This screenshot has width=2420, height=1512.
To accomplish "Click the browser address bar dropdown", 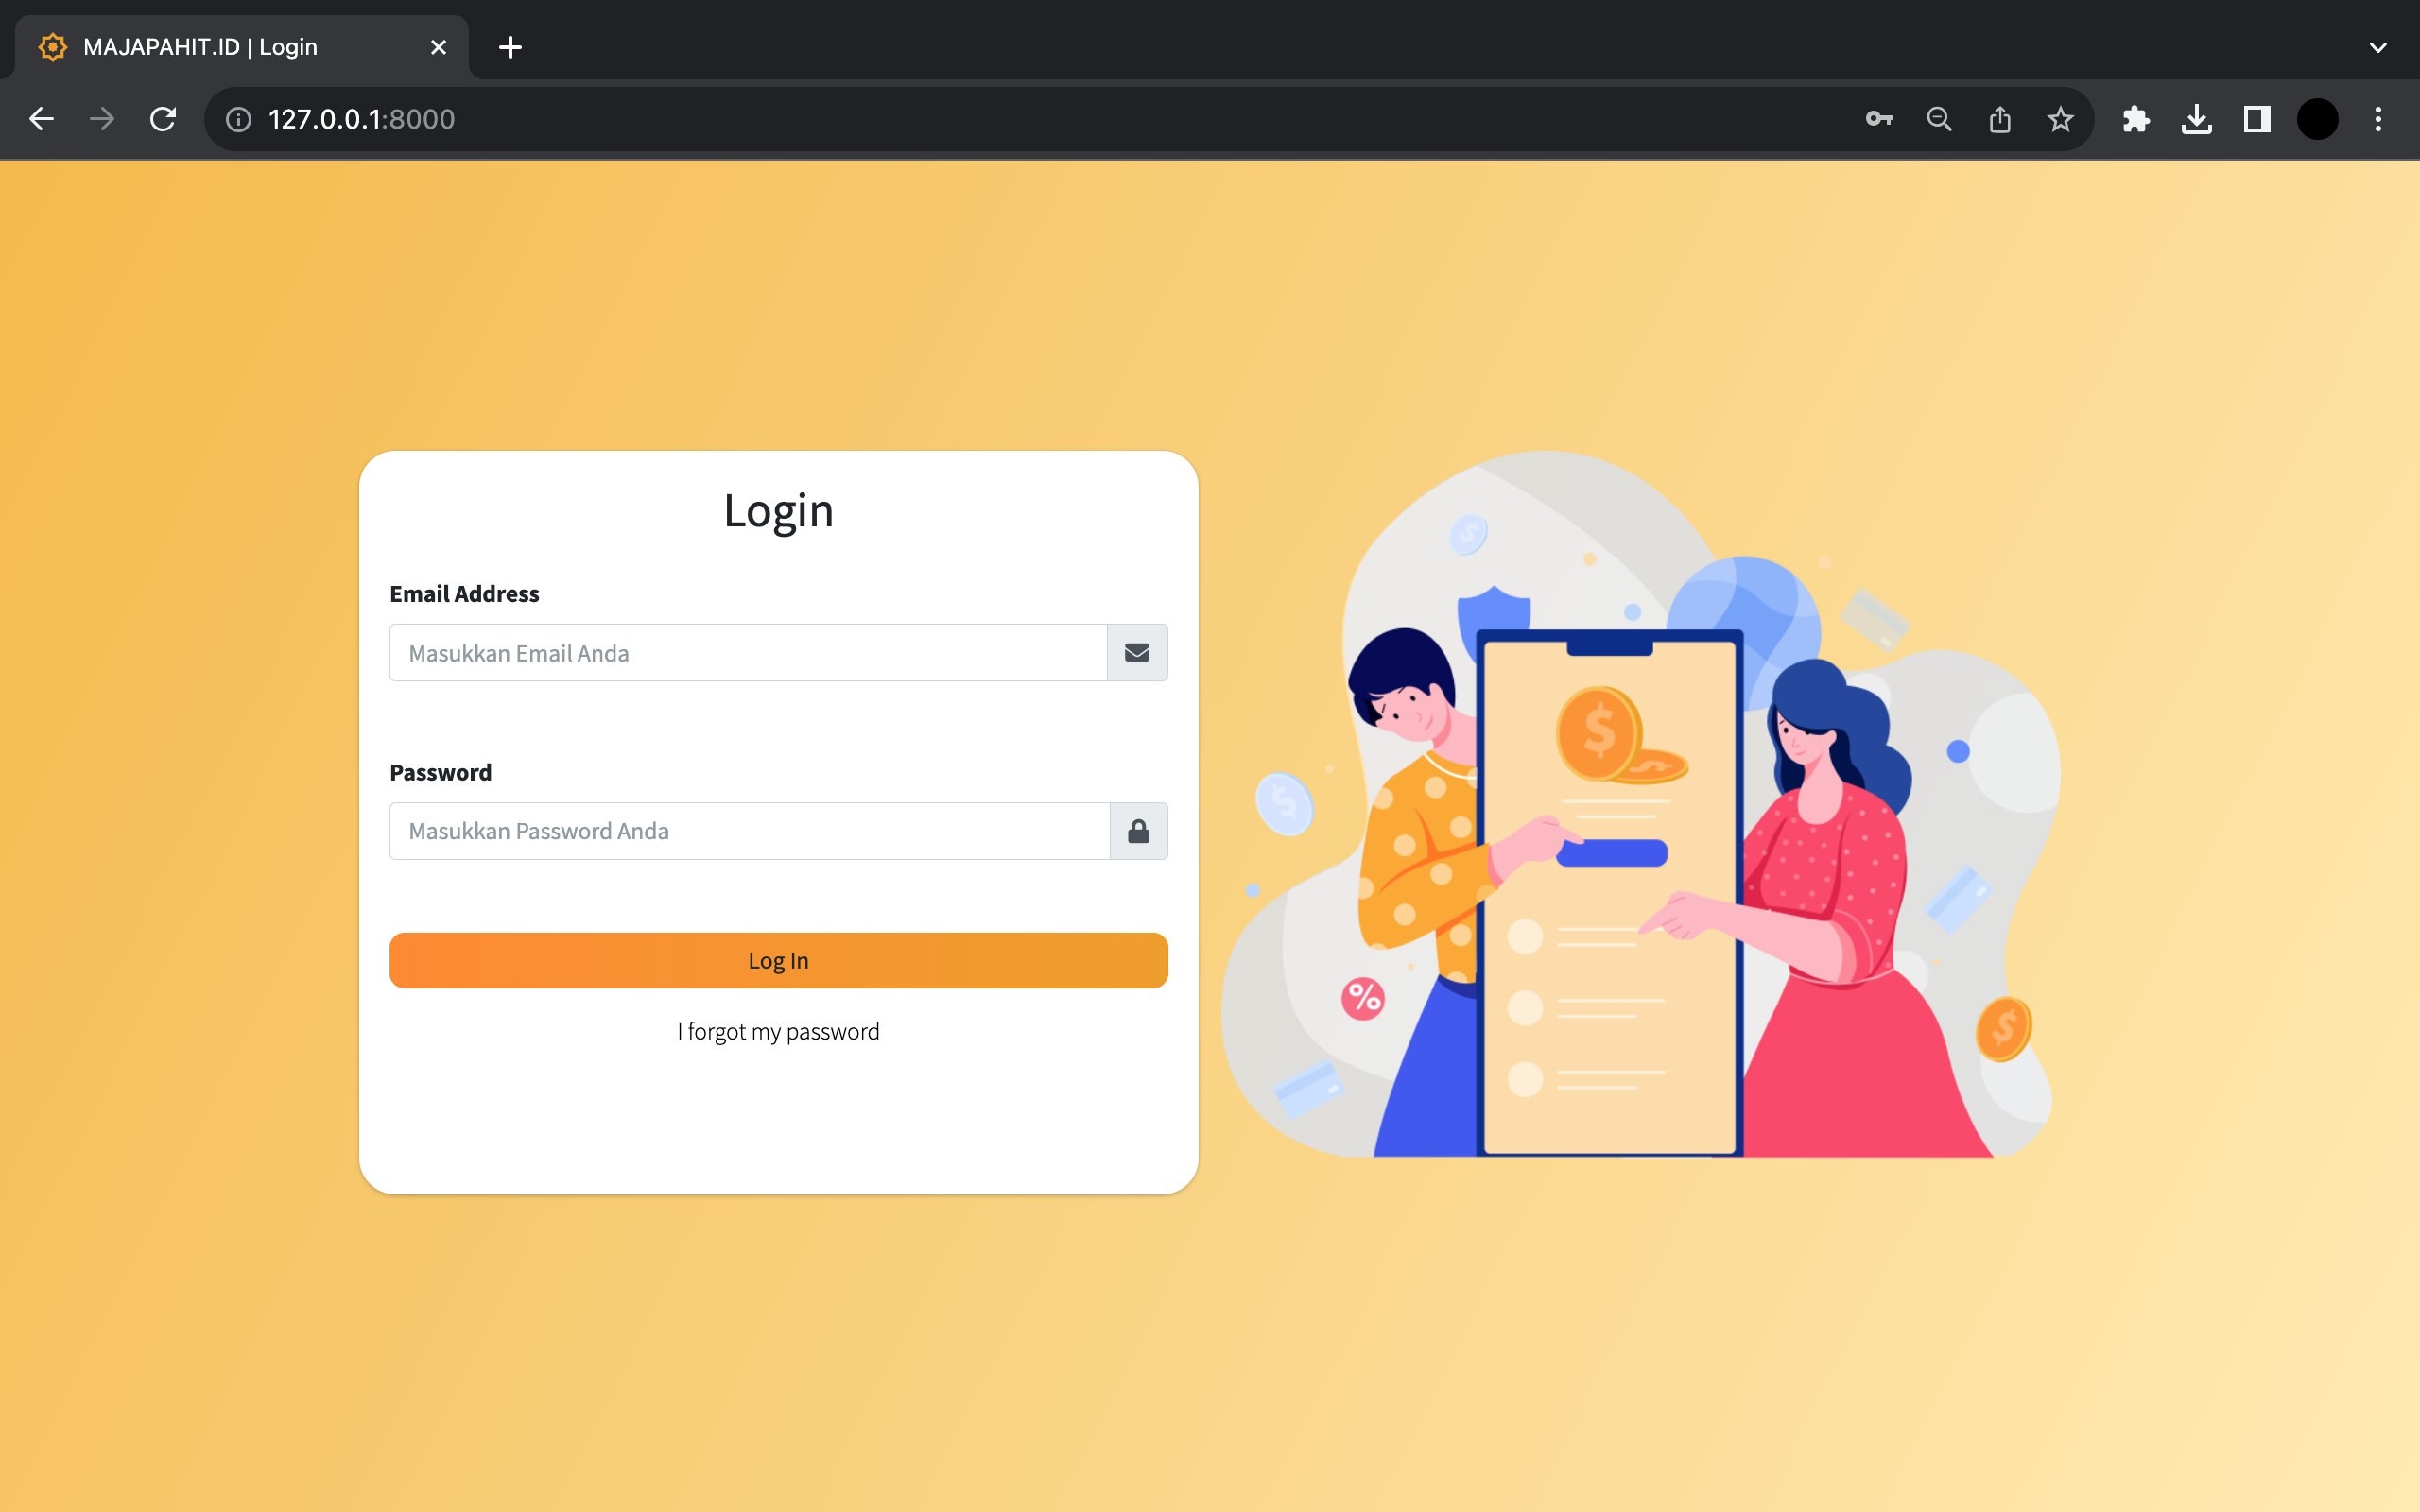I will click(x=2380, y=47).
